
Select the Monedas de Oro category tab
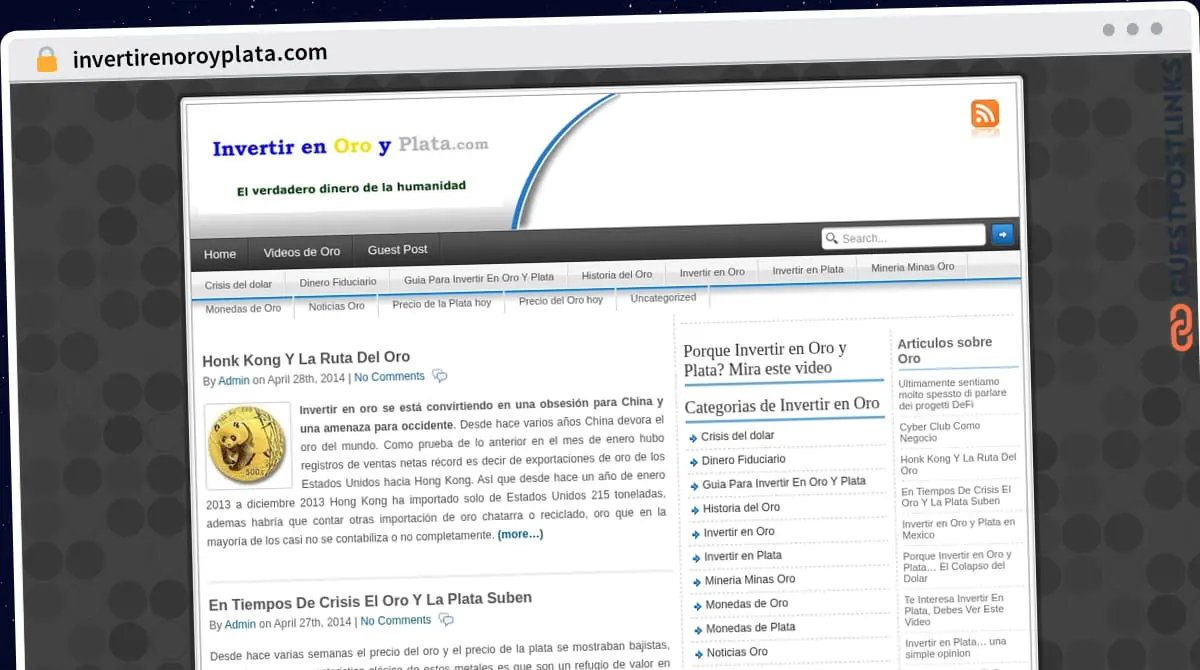(x=243, y=309)
